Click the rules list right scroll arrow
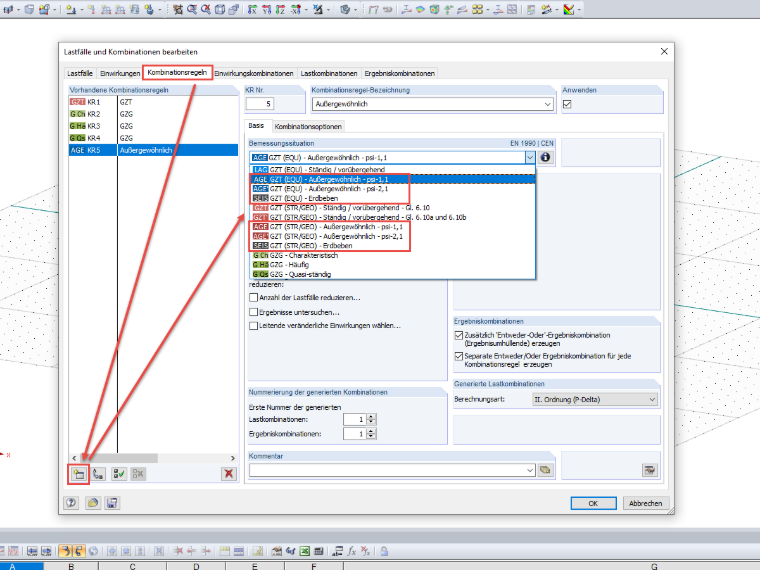 point(233,458)
